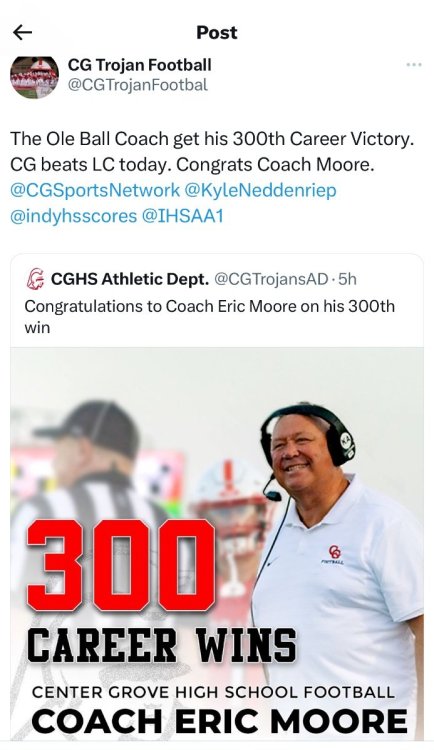Open CGHS Athletic Dept. quoted account name
The width and height of the screenshot is (434, 750).
coord(130,279)
